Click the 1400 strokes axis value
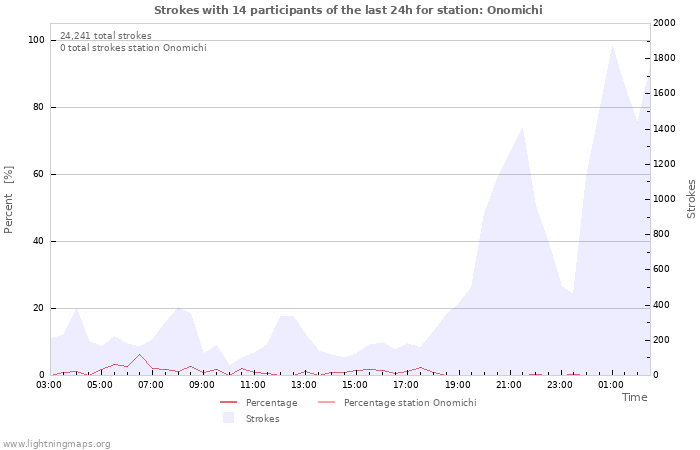This screenshot has width=700, height=450. [664, 129]
